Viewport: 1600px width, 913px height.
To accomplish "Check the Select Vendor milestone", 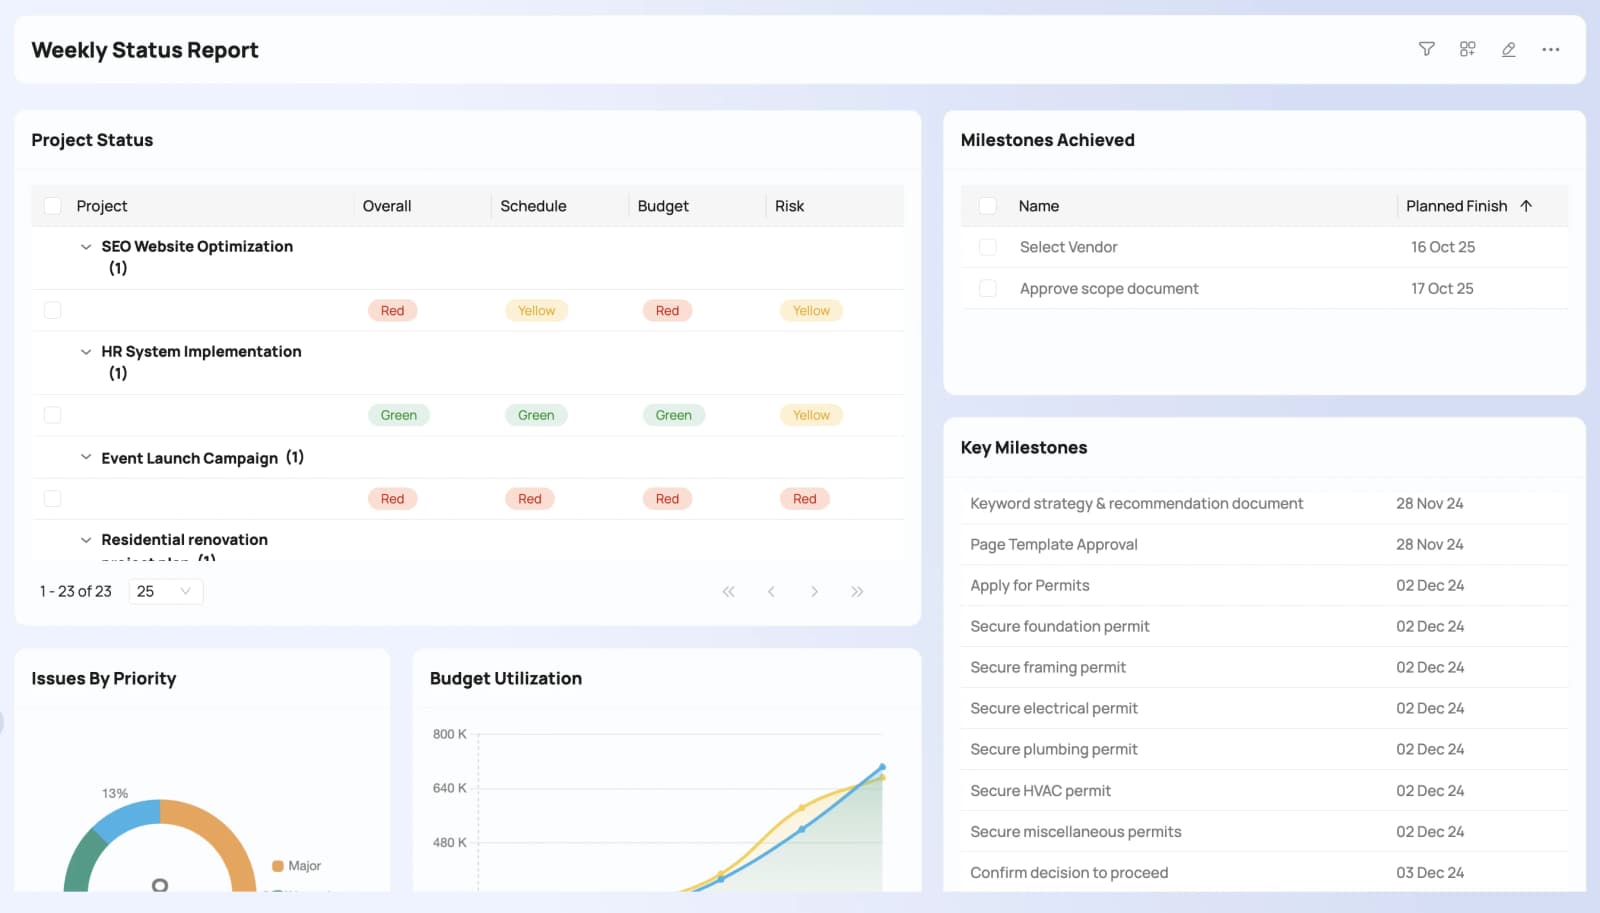I will (988, 247).
